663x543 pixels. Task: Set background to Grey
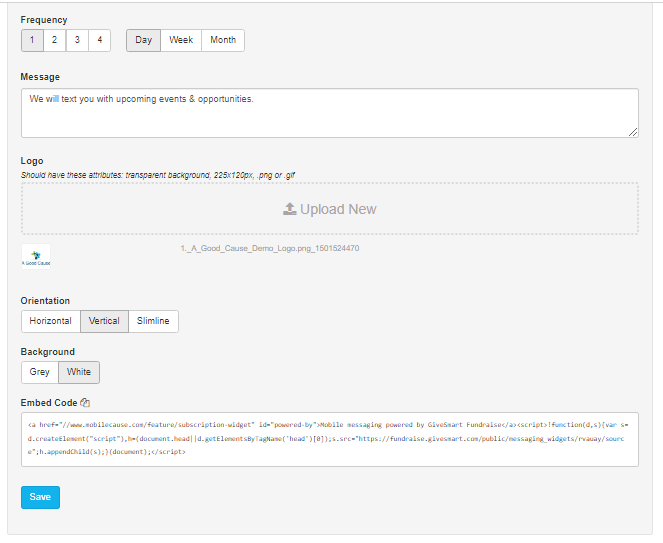40,372
